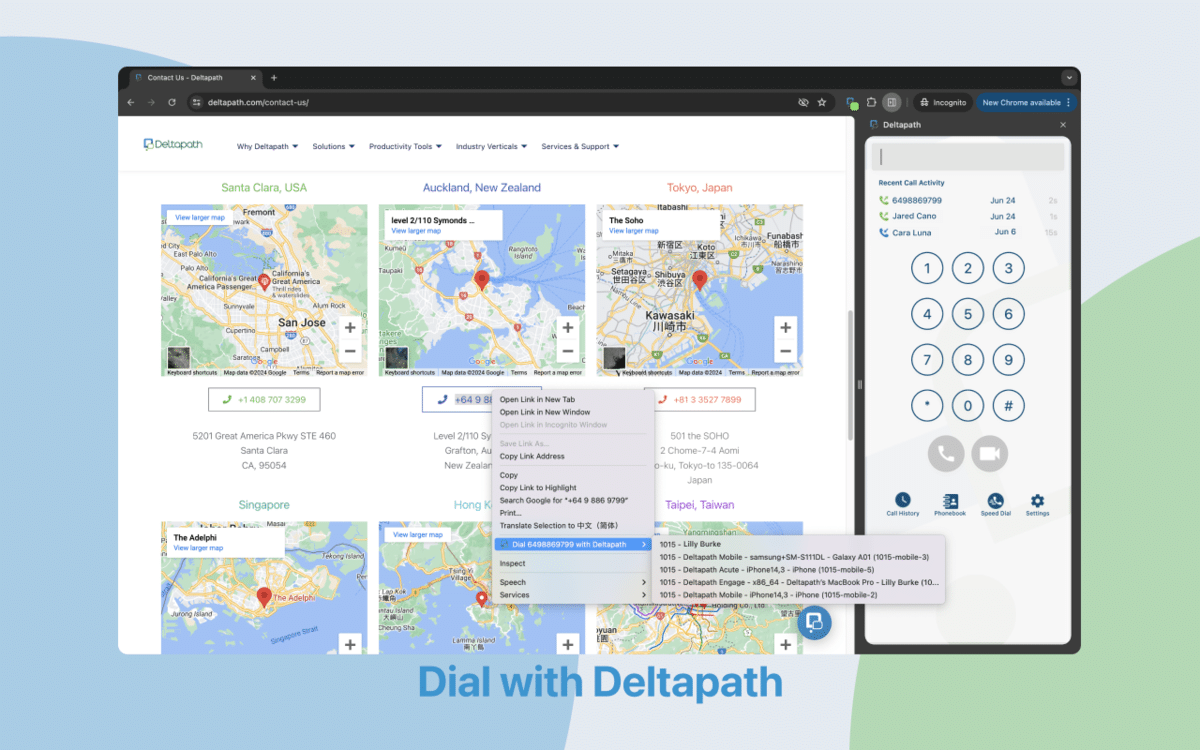Select Dial 6498869799 with Deltapath entry
Image resolution: width=1200 pixels, height=750 pixels.
[x=573, y=545]
